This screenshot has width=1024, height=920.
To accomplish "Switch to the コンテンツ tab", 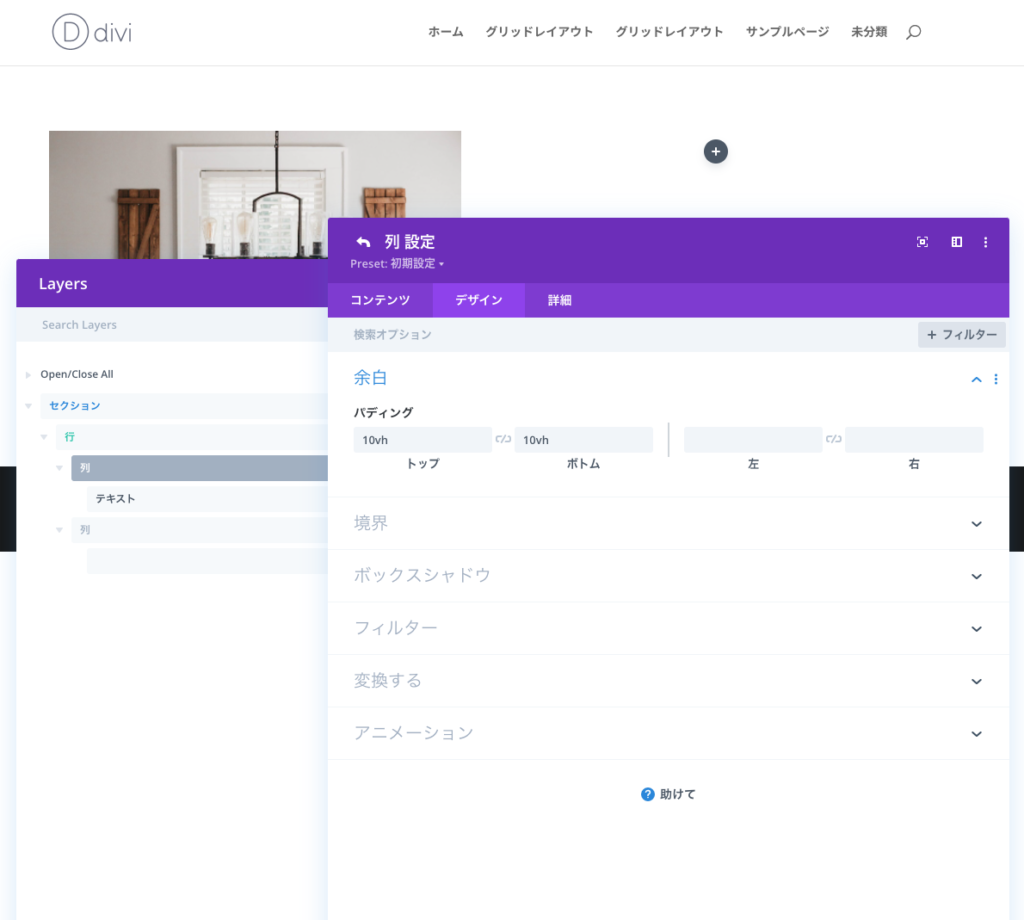I will (x=380, y=300).
